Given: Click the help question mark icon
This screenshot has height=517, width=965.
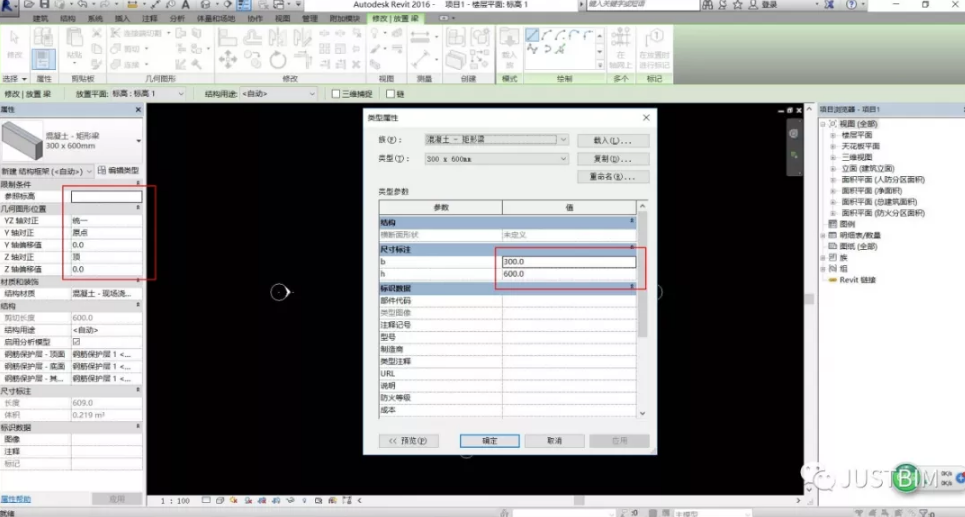Looking at the screenshot, I should 852,5.
